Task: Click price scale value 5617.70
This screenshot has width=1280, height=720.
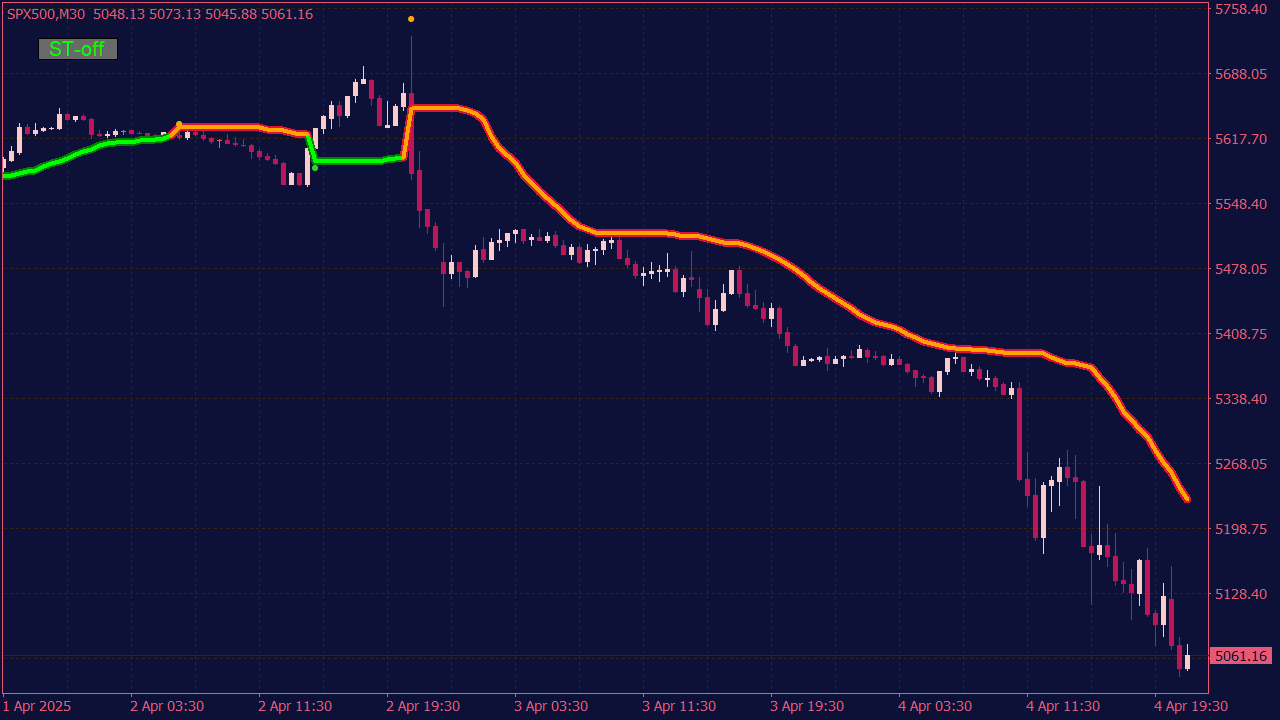Action: pos(1241,139)
